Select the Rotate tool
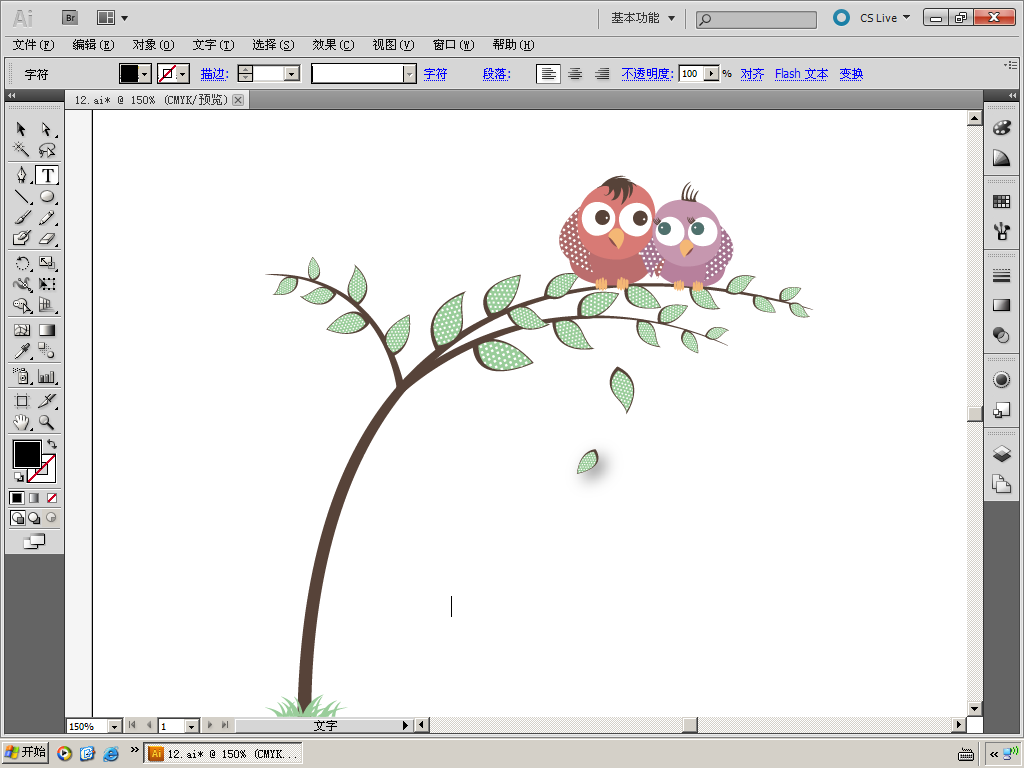Screen dimensions: 1024x768 tap(21, 263)
